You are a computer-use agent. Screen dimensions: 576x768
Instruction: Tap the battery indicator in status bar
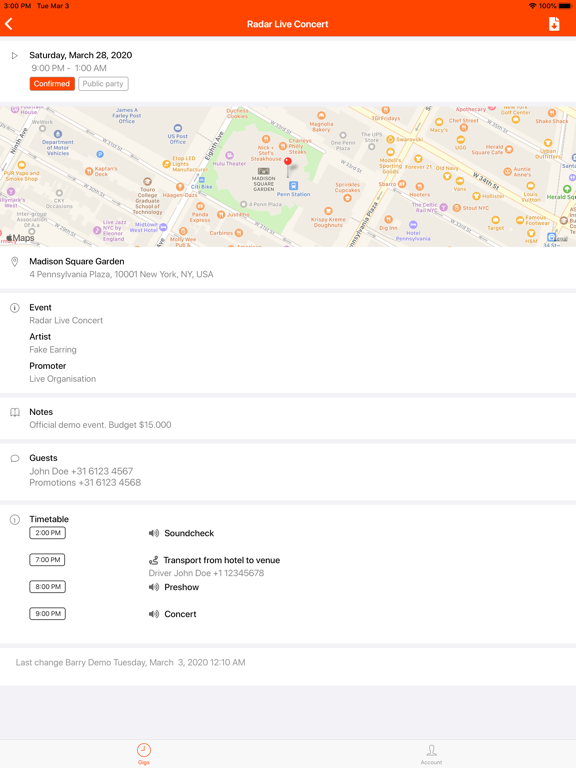[565, 6]
